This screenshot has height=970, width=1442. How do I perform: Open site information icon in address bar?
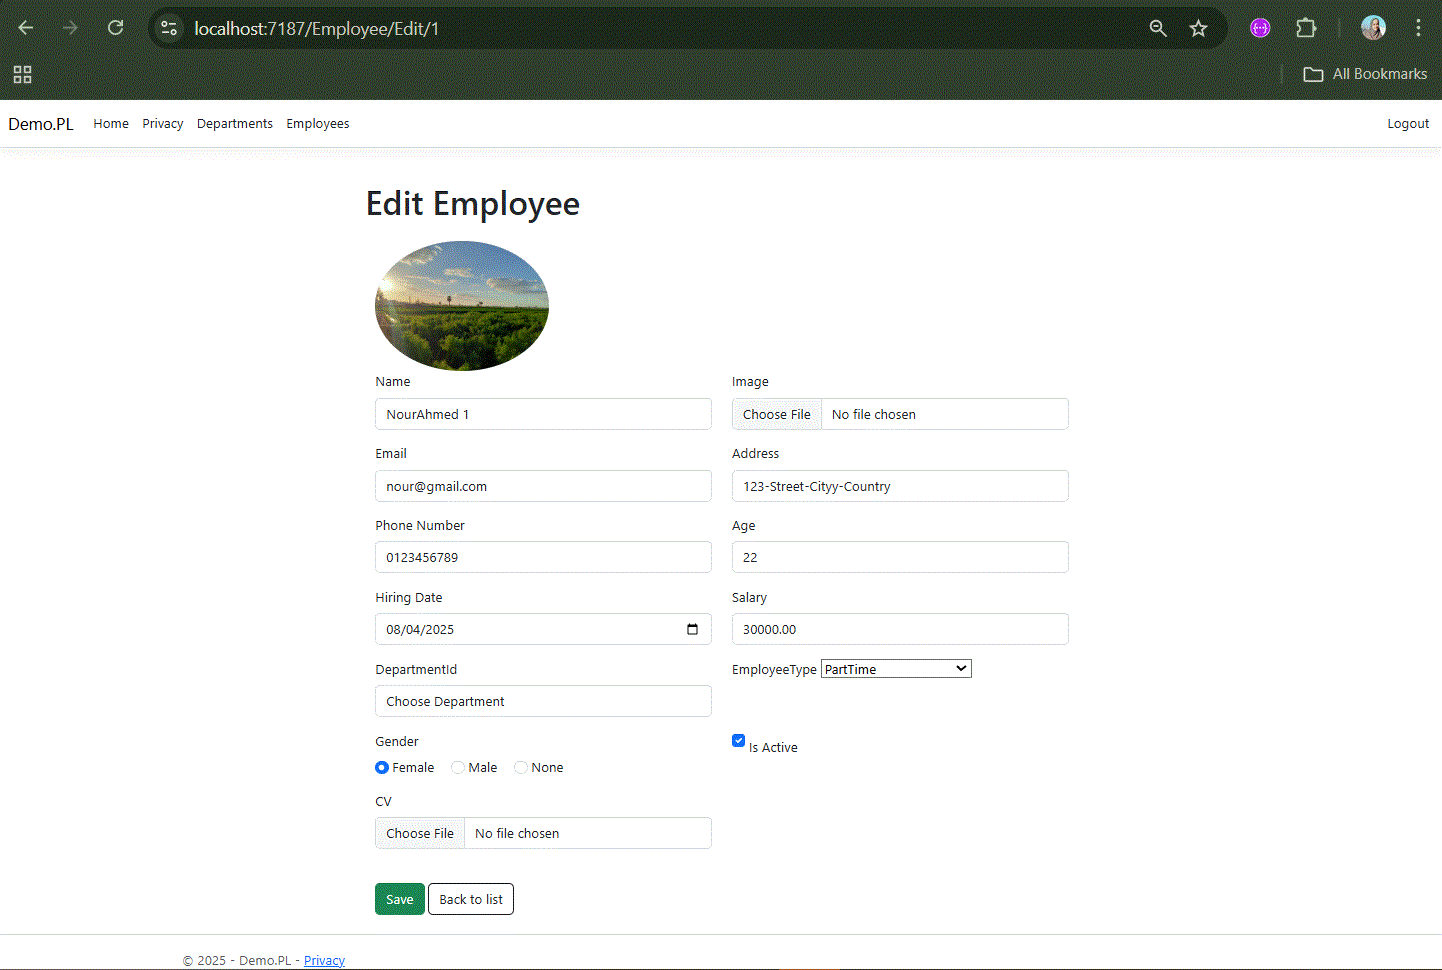point(169,28)
